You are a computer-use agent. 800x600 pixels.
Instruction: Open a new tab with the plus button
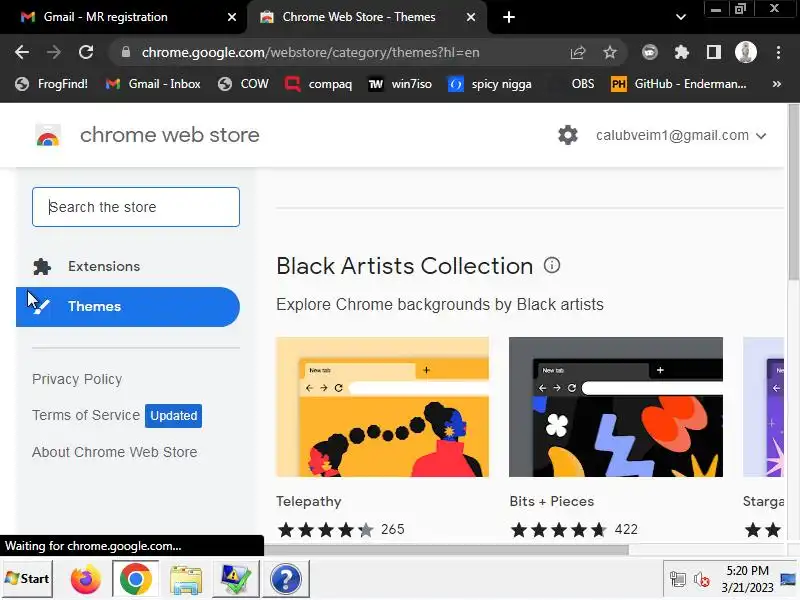509,17
